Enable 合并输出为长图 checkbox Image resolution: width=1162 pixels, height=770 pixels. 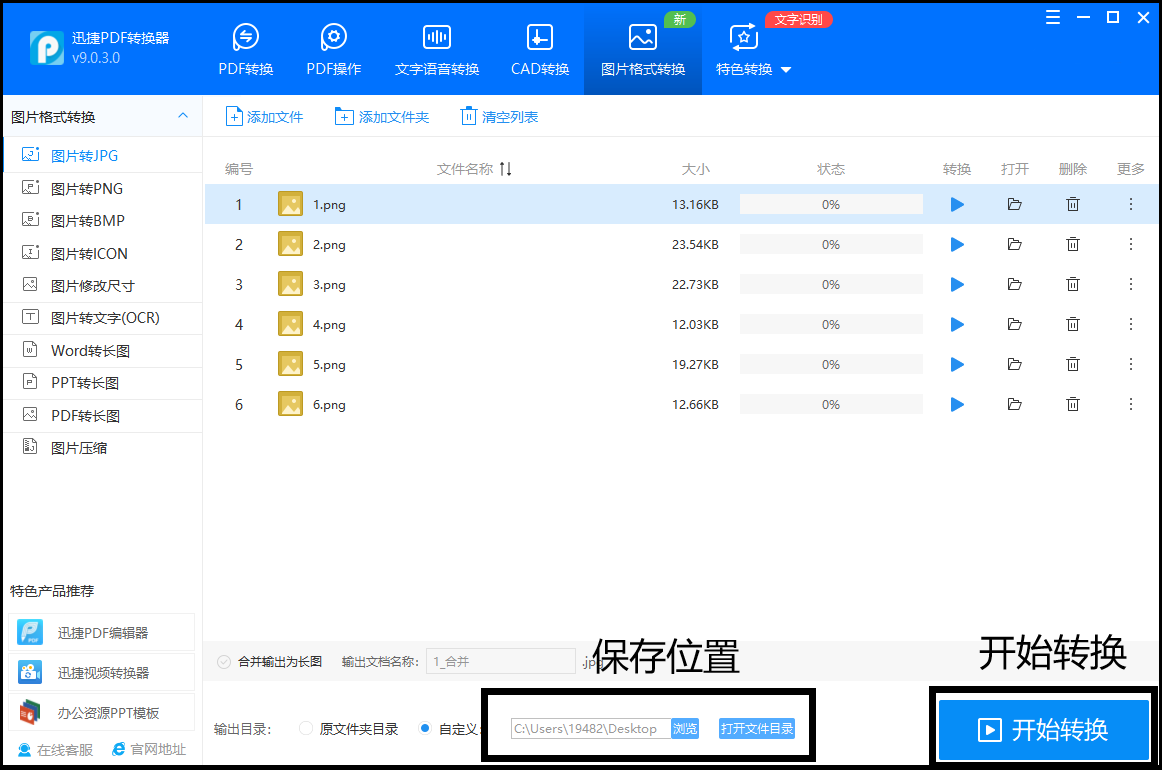224,662
